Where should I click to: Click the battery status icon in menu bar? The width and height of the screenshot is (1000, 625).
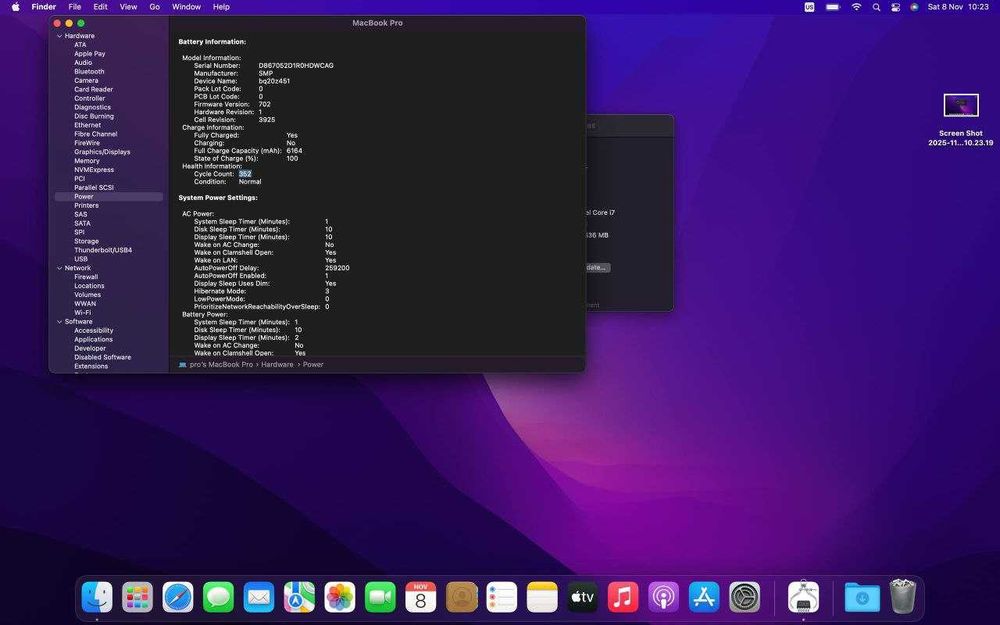pos(833,7)
